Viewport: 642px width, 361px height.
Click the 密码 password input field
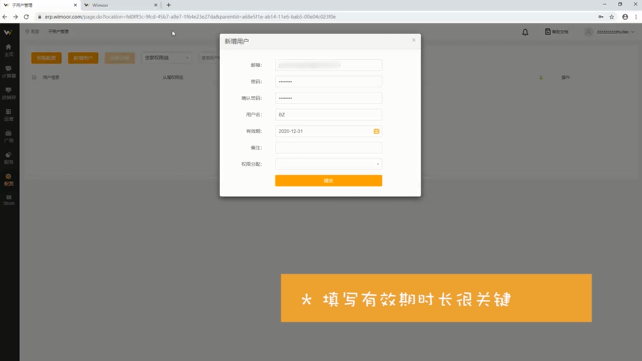click(328, 81)
